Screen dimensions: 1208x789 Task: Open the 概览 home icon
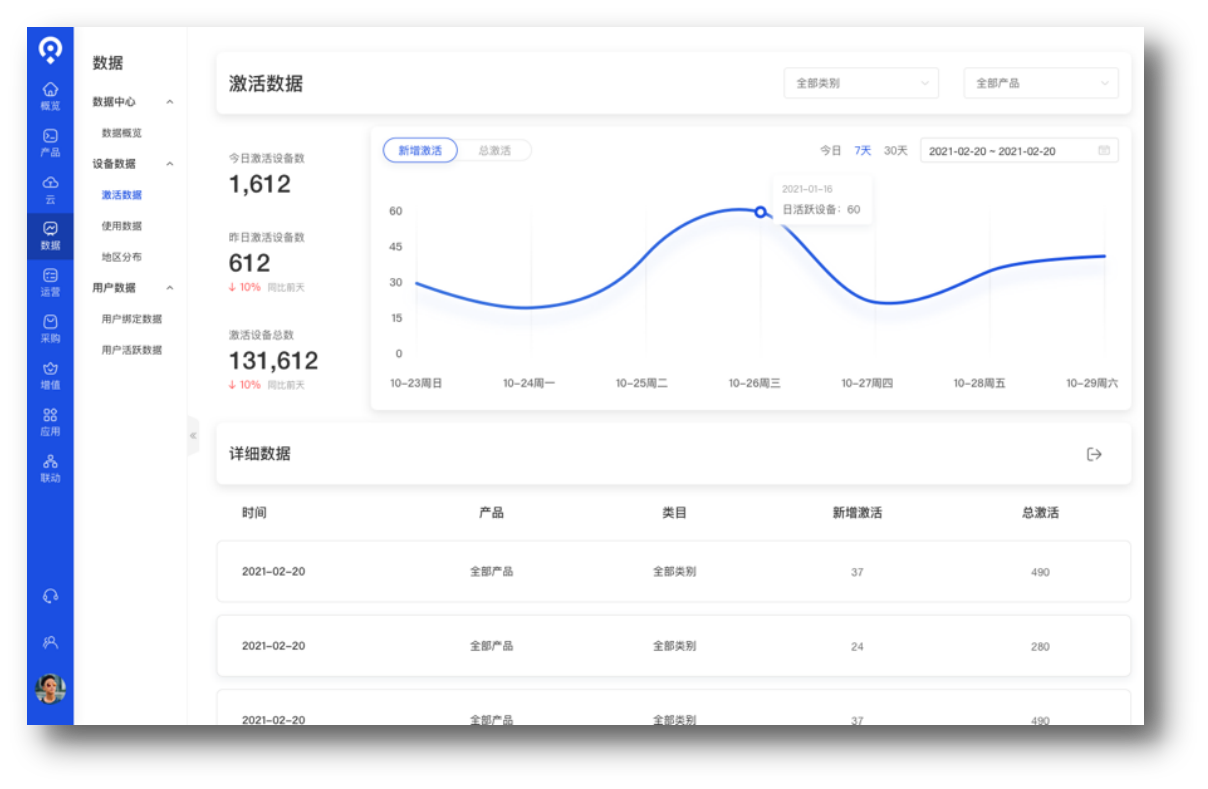click(x=50, y=96)
